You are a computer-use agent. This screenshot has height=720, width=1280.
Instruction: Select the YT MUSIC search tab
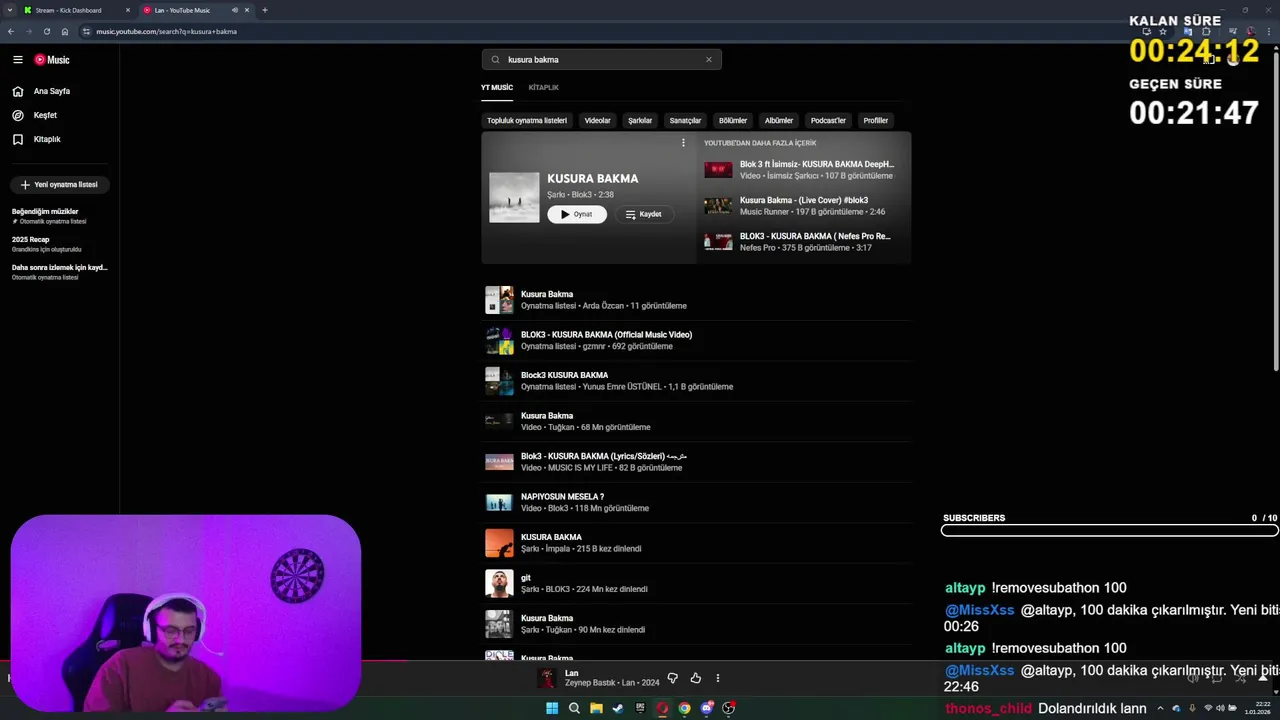pyautogui.click(x=497, y=87)
